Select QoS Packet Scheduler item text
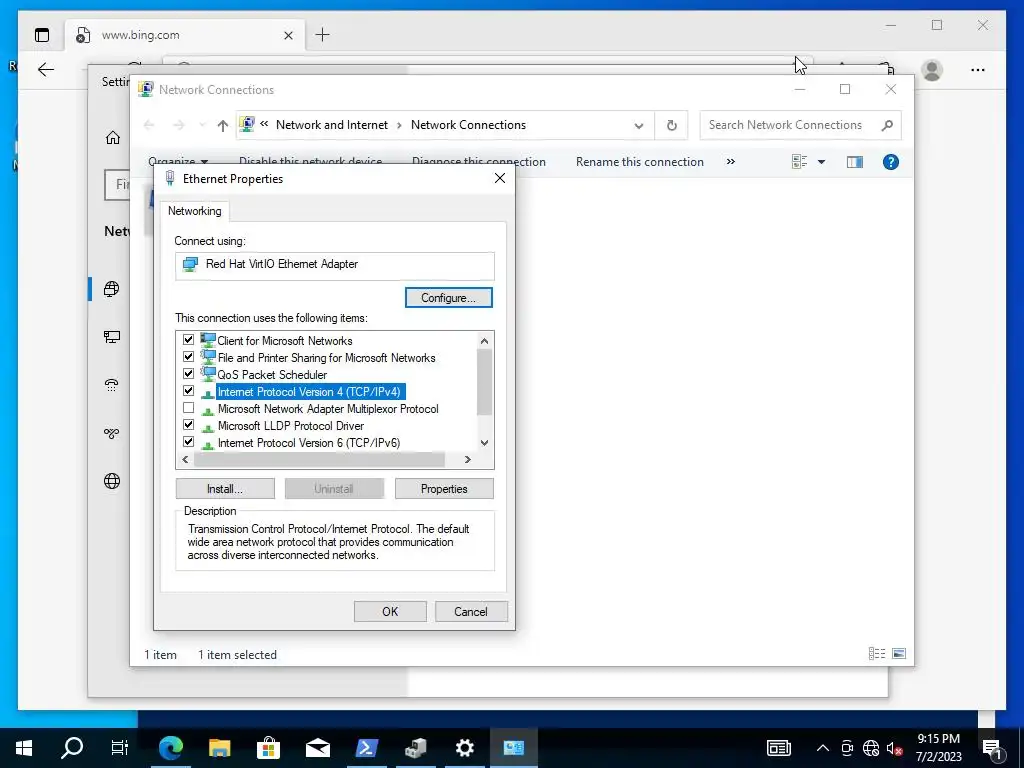The image size is (1024, 768). [x=272, y=375]
